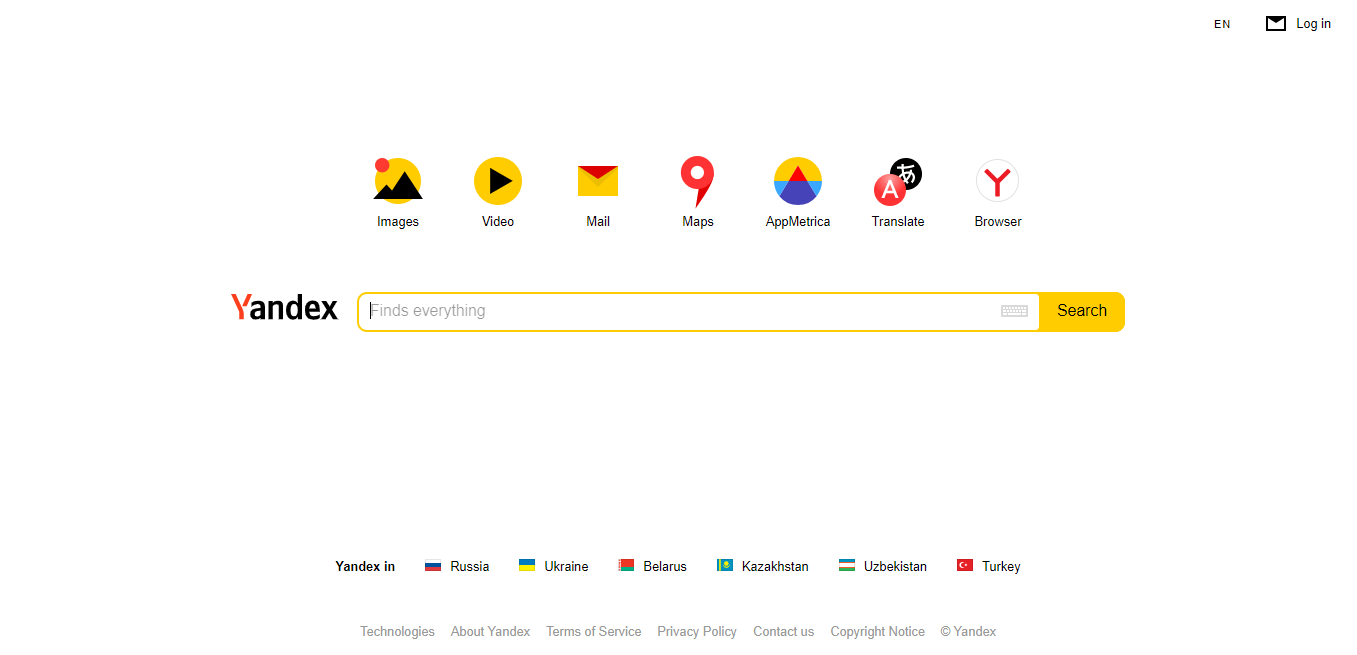Open the Privacy Policy link
The height and width of the screenshot is (655, 1357).
coord(697,631)
